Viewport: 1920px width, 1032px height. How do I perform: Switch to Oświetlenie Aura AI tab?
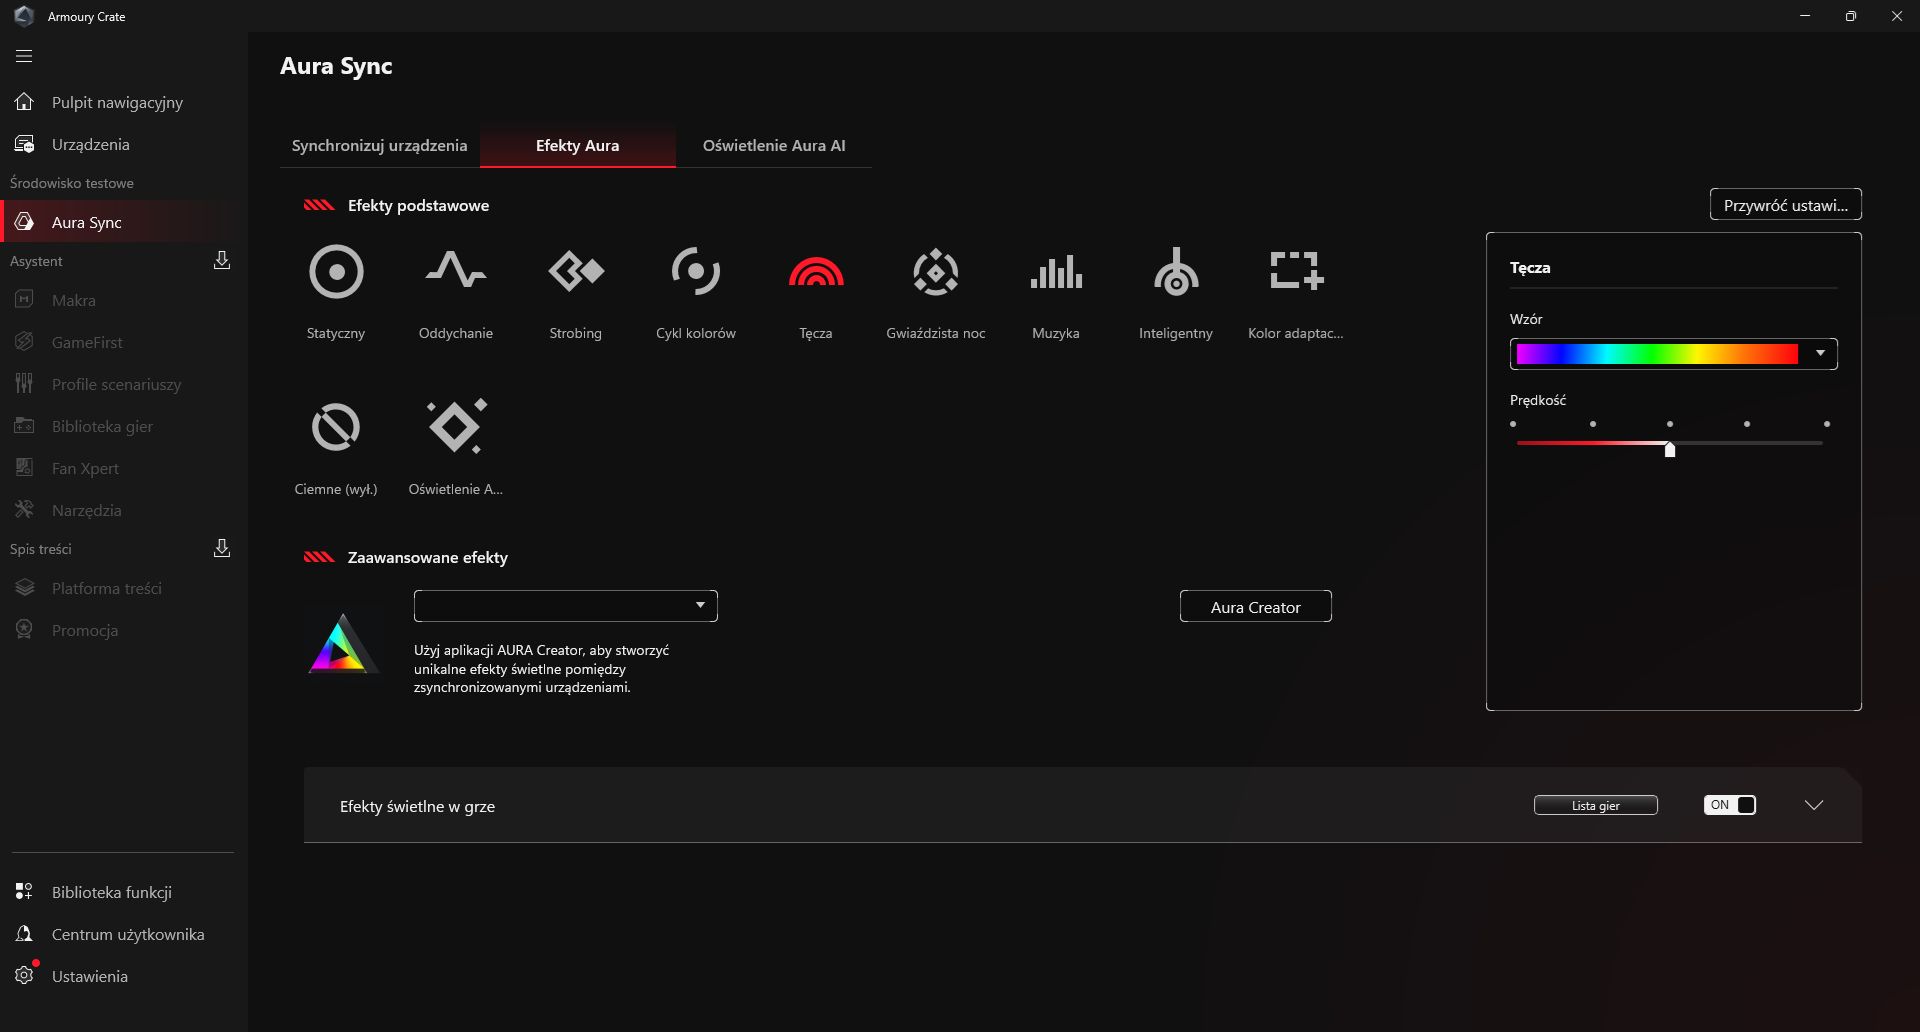point(774,146)
